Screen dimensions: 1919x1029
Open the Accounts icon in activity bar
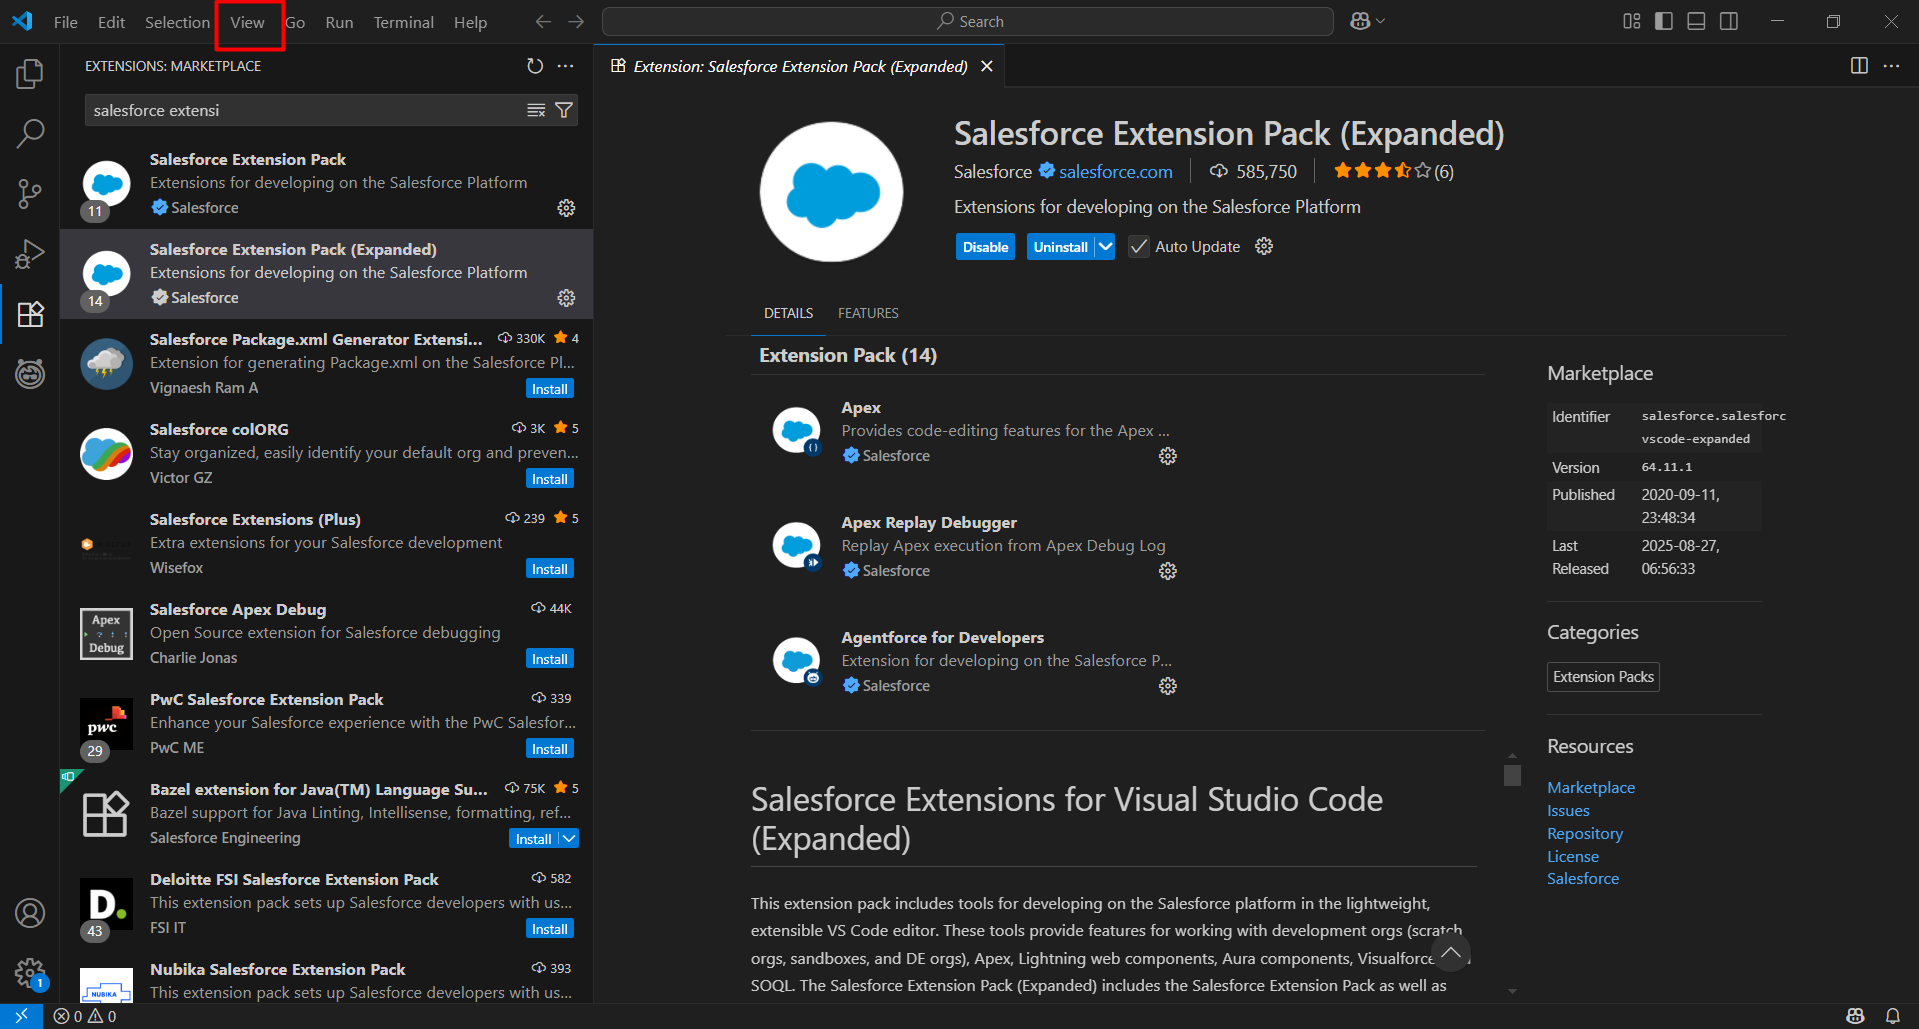(30, 913)
